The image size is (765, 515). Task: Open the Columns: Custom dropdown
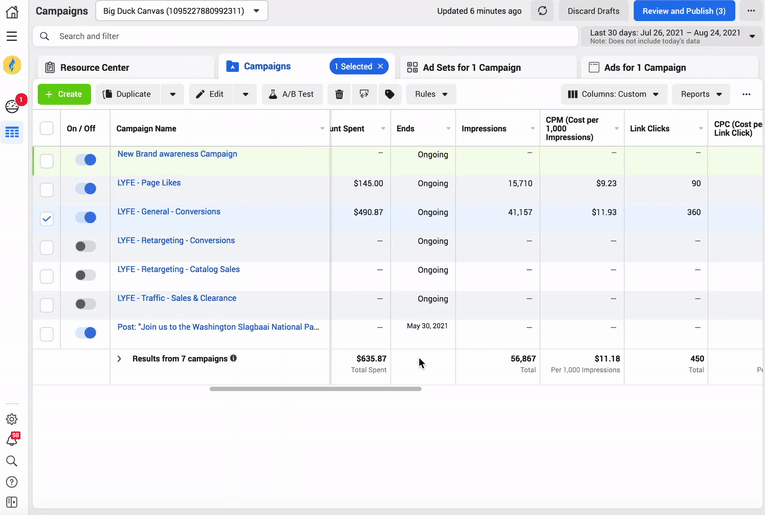(613, 94)
